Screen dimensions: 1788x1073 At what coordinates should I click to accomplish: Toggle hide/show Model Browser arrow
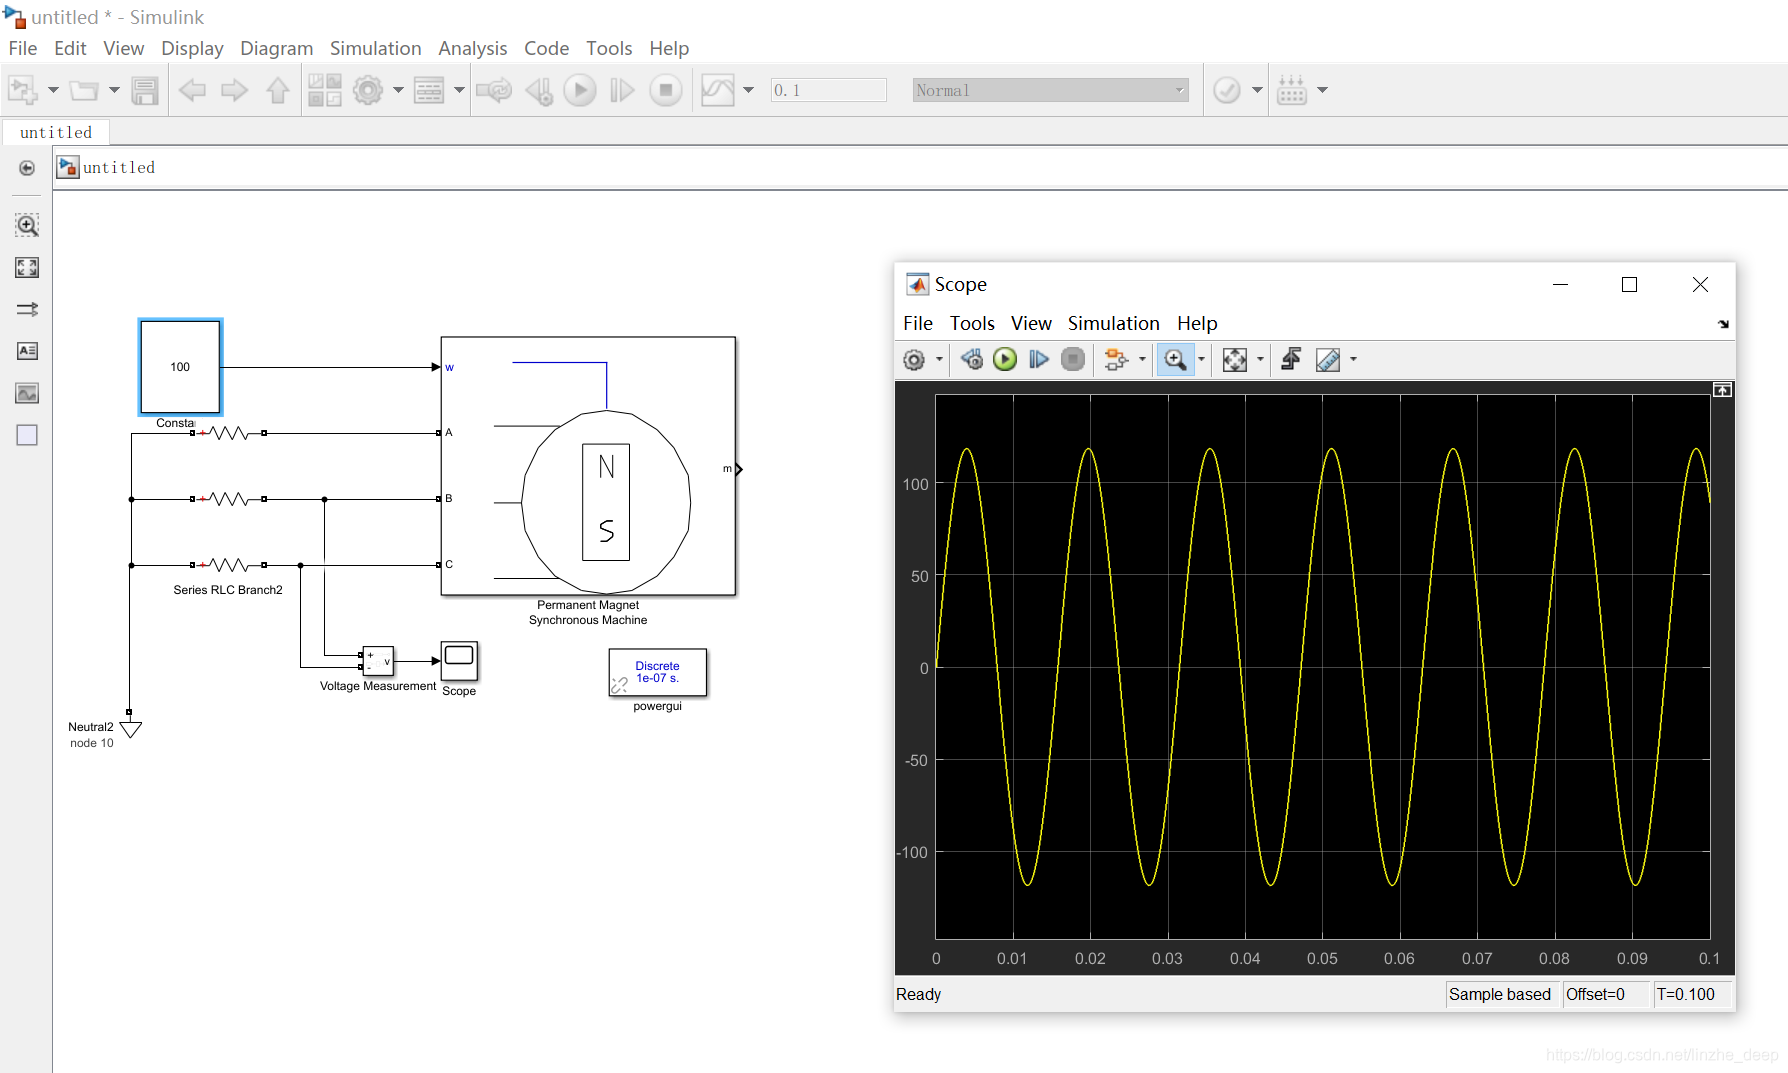click(x=27, y=168)
